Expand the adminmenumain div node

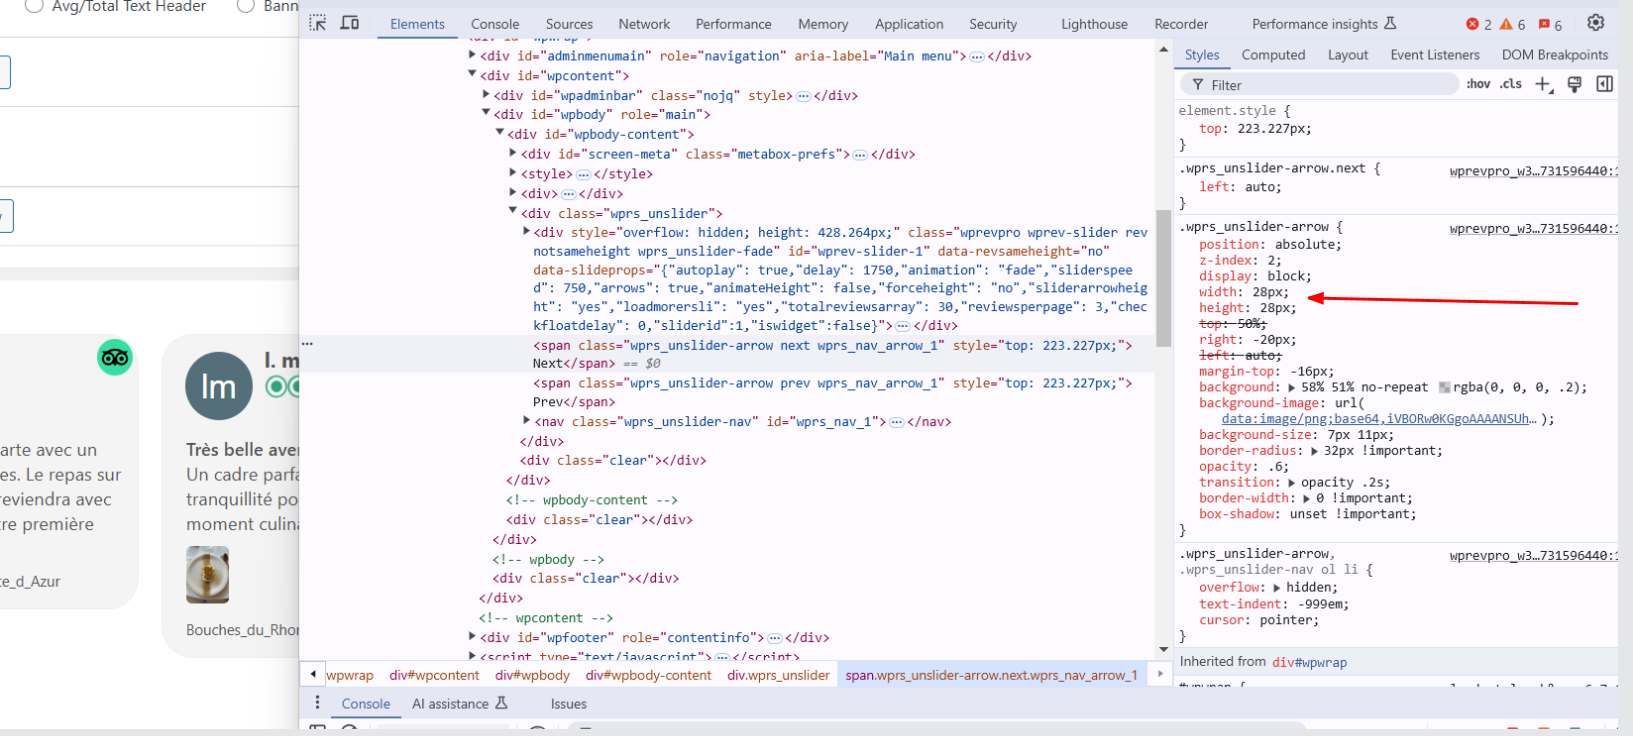473,56
